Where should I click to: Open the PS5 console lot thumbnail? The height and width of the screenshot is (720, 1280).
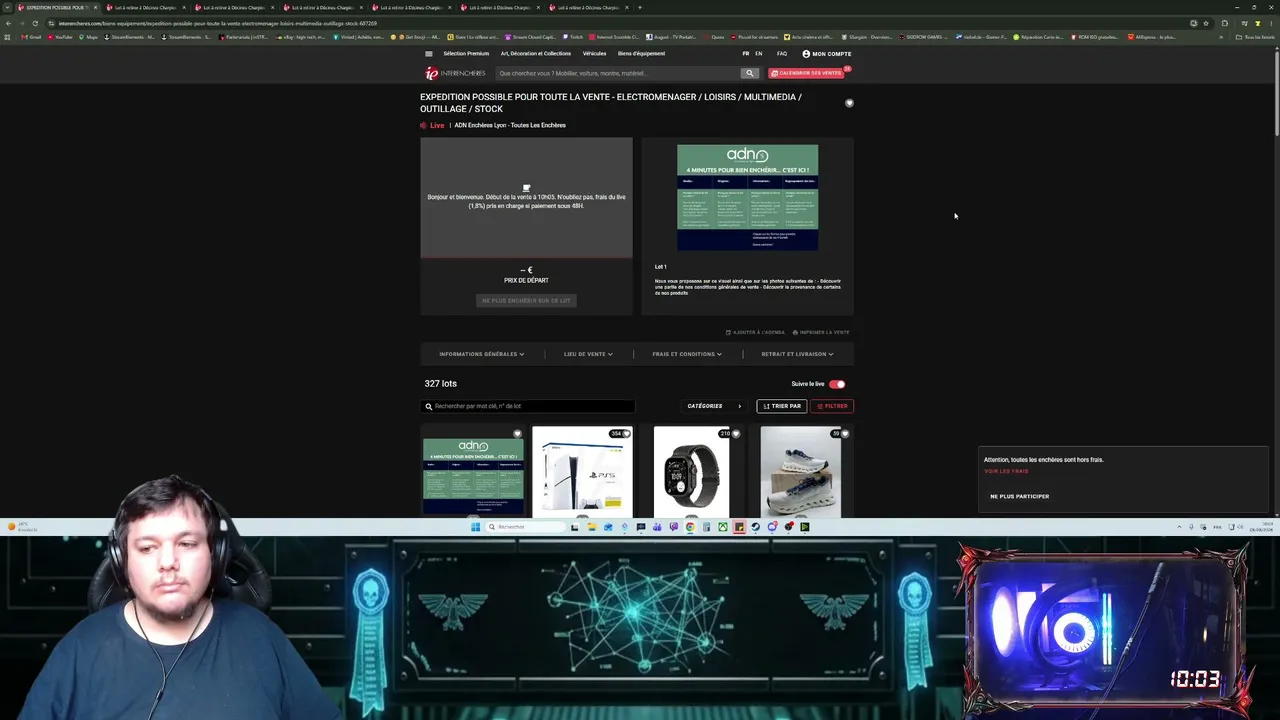click(x=582, y=472)
